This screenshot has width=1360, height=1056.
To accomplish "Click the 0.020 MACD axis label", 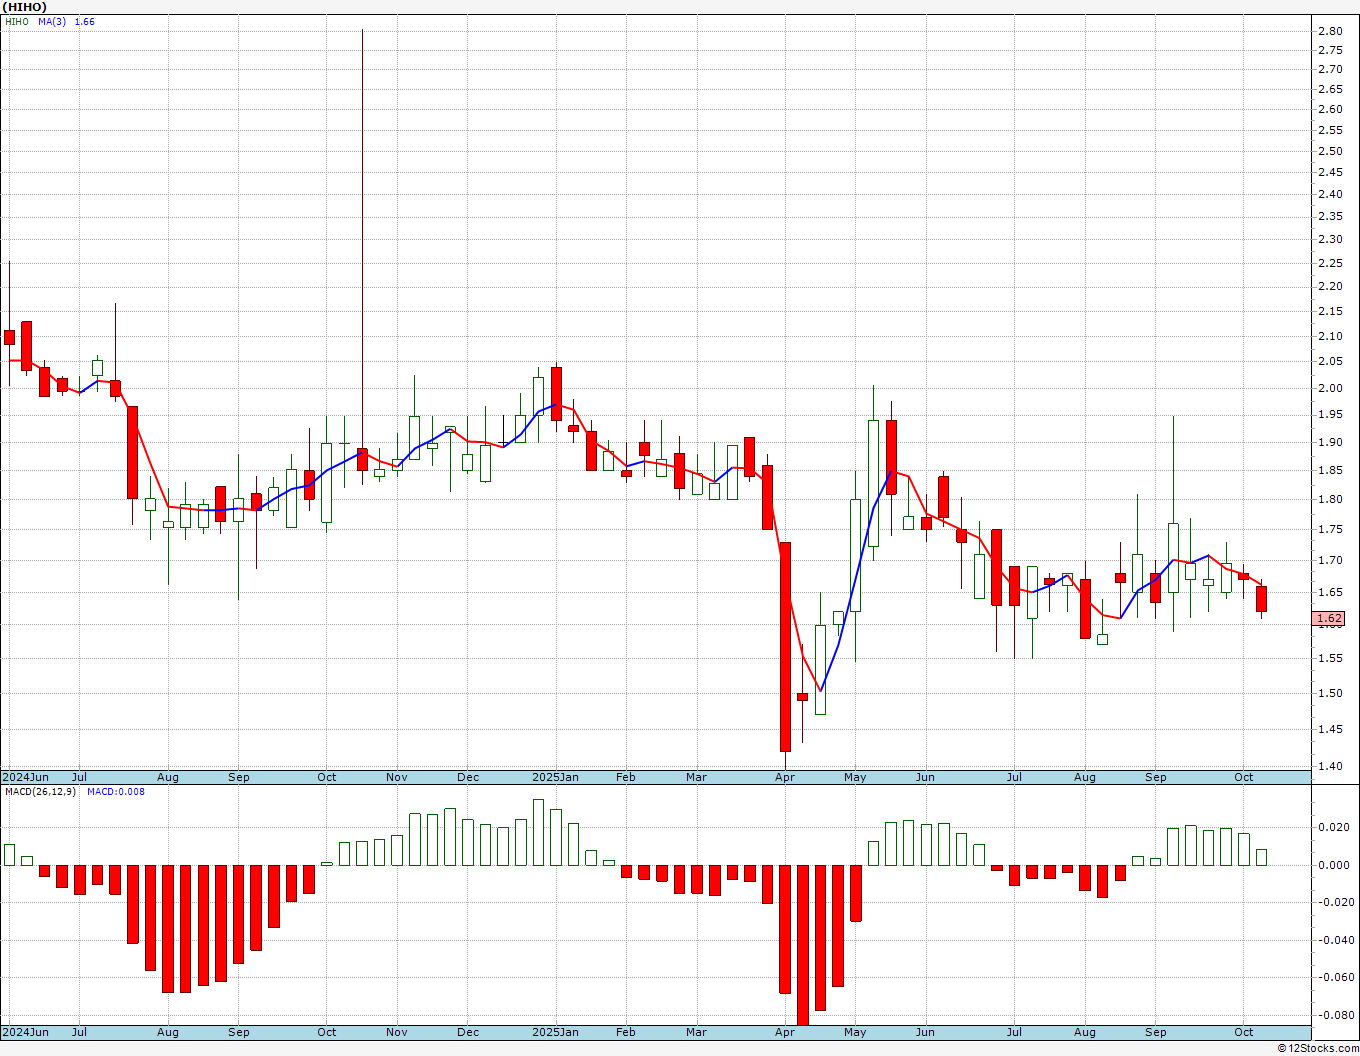I will tap(1334, 827).
